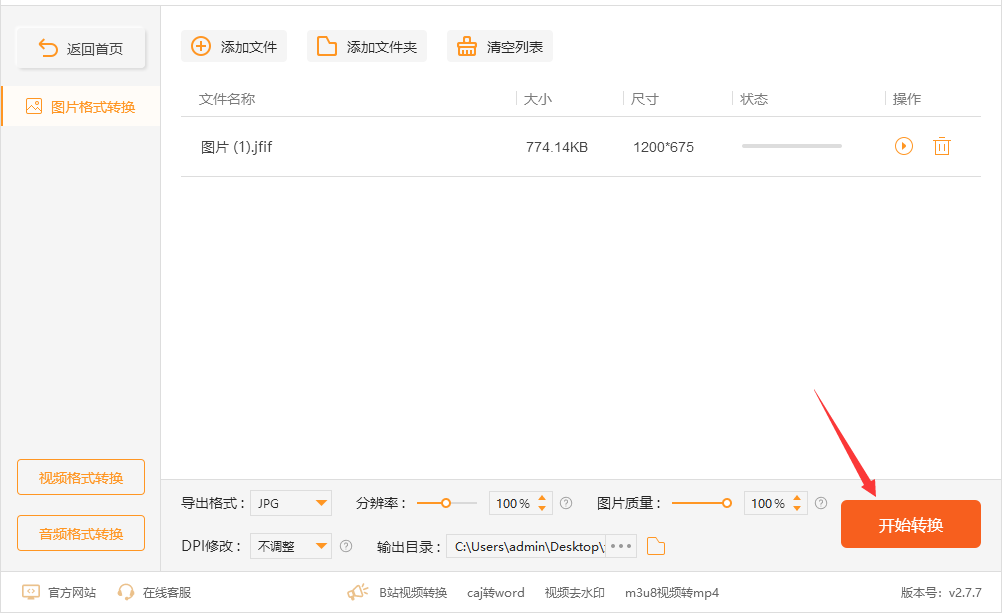Click the online support headset icon
The image size is (1002, 613).
tap(126, 592)
